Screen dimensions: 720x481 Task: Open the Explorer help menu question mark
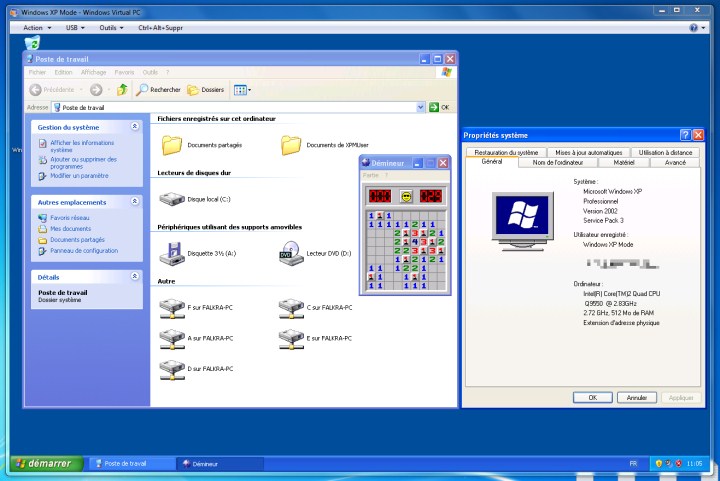click(168, 73)
